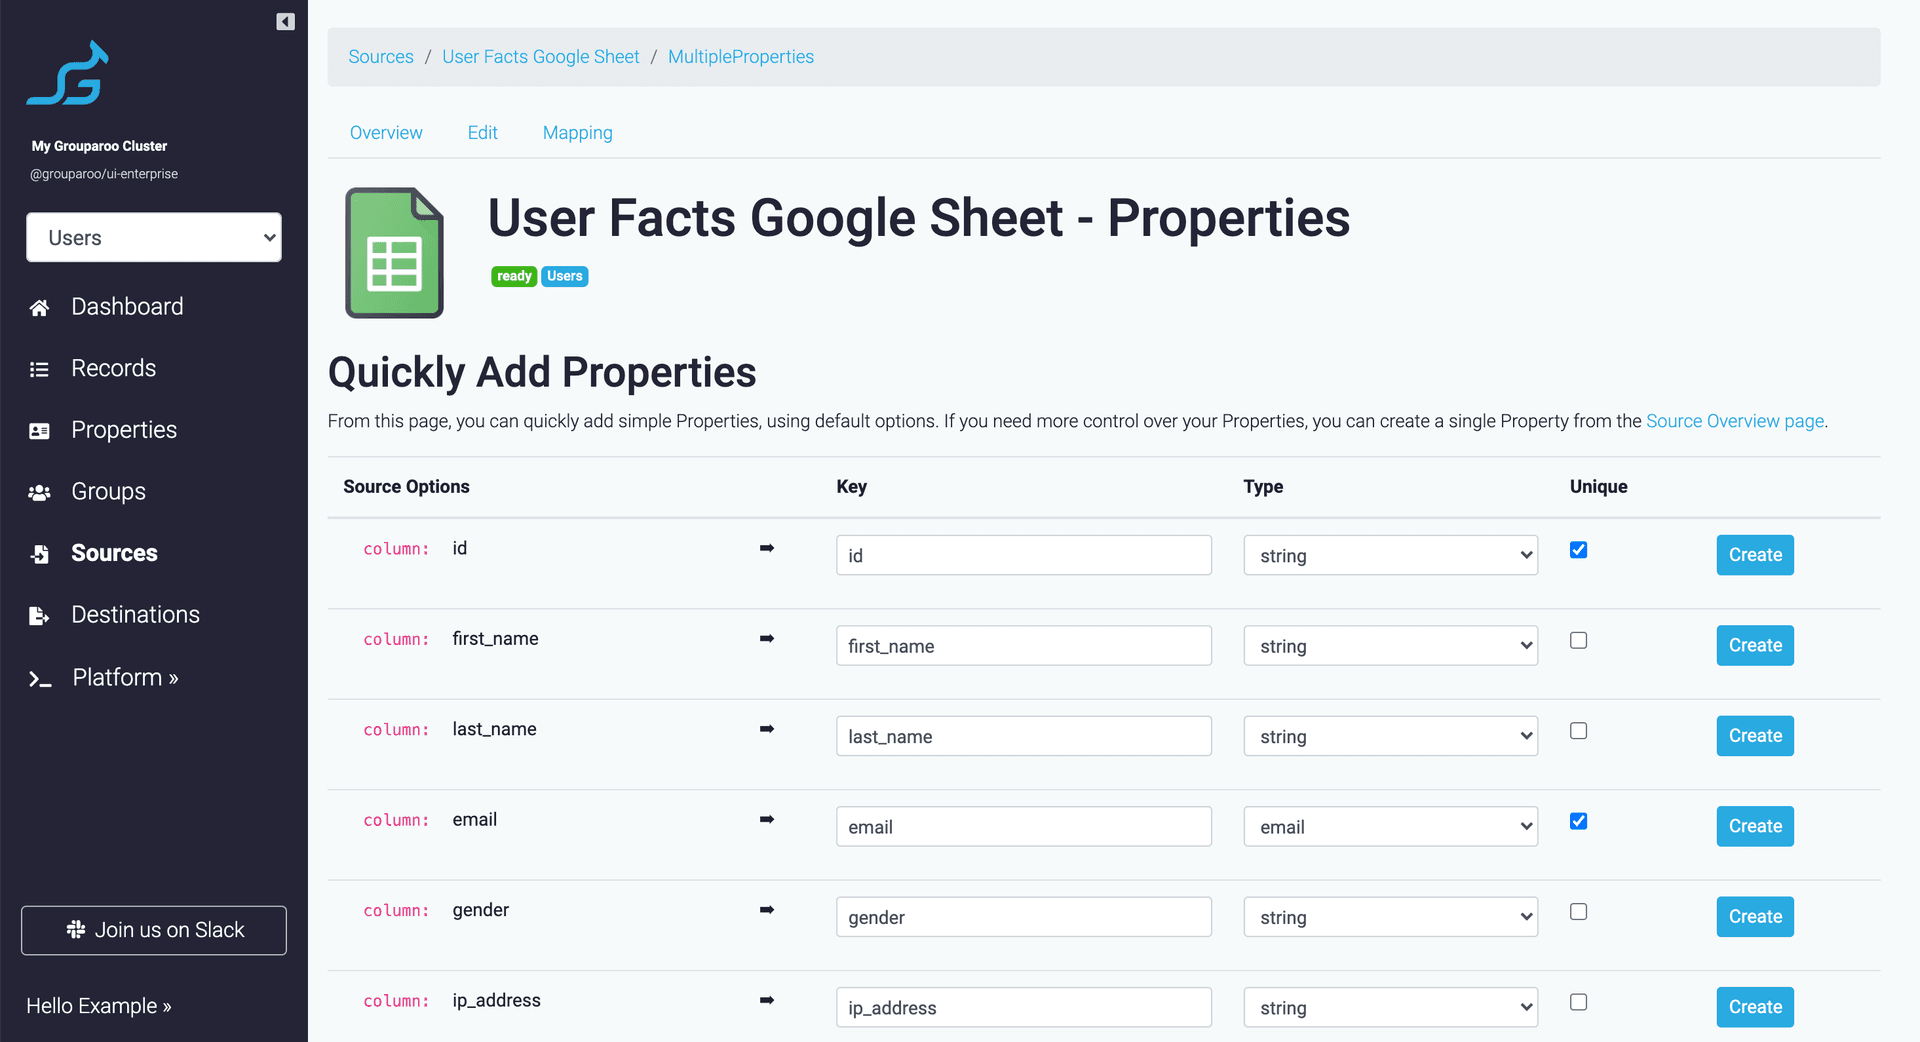
Task: Click the Key field for id
Action: pyautogui.click(x=1024, y=555)
